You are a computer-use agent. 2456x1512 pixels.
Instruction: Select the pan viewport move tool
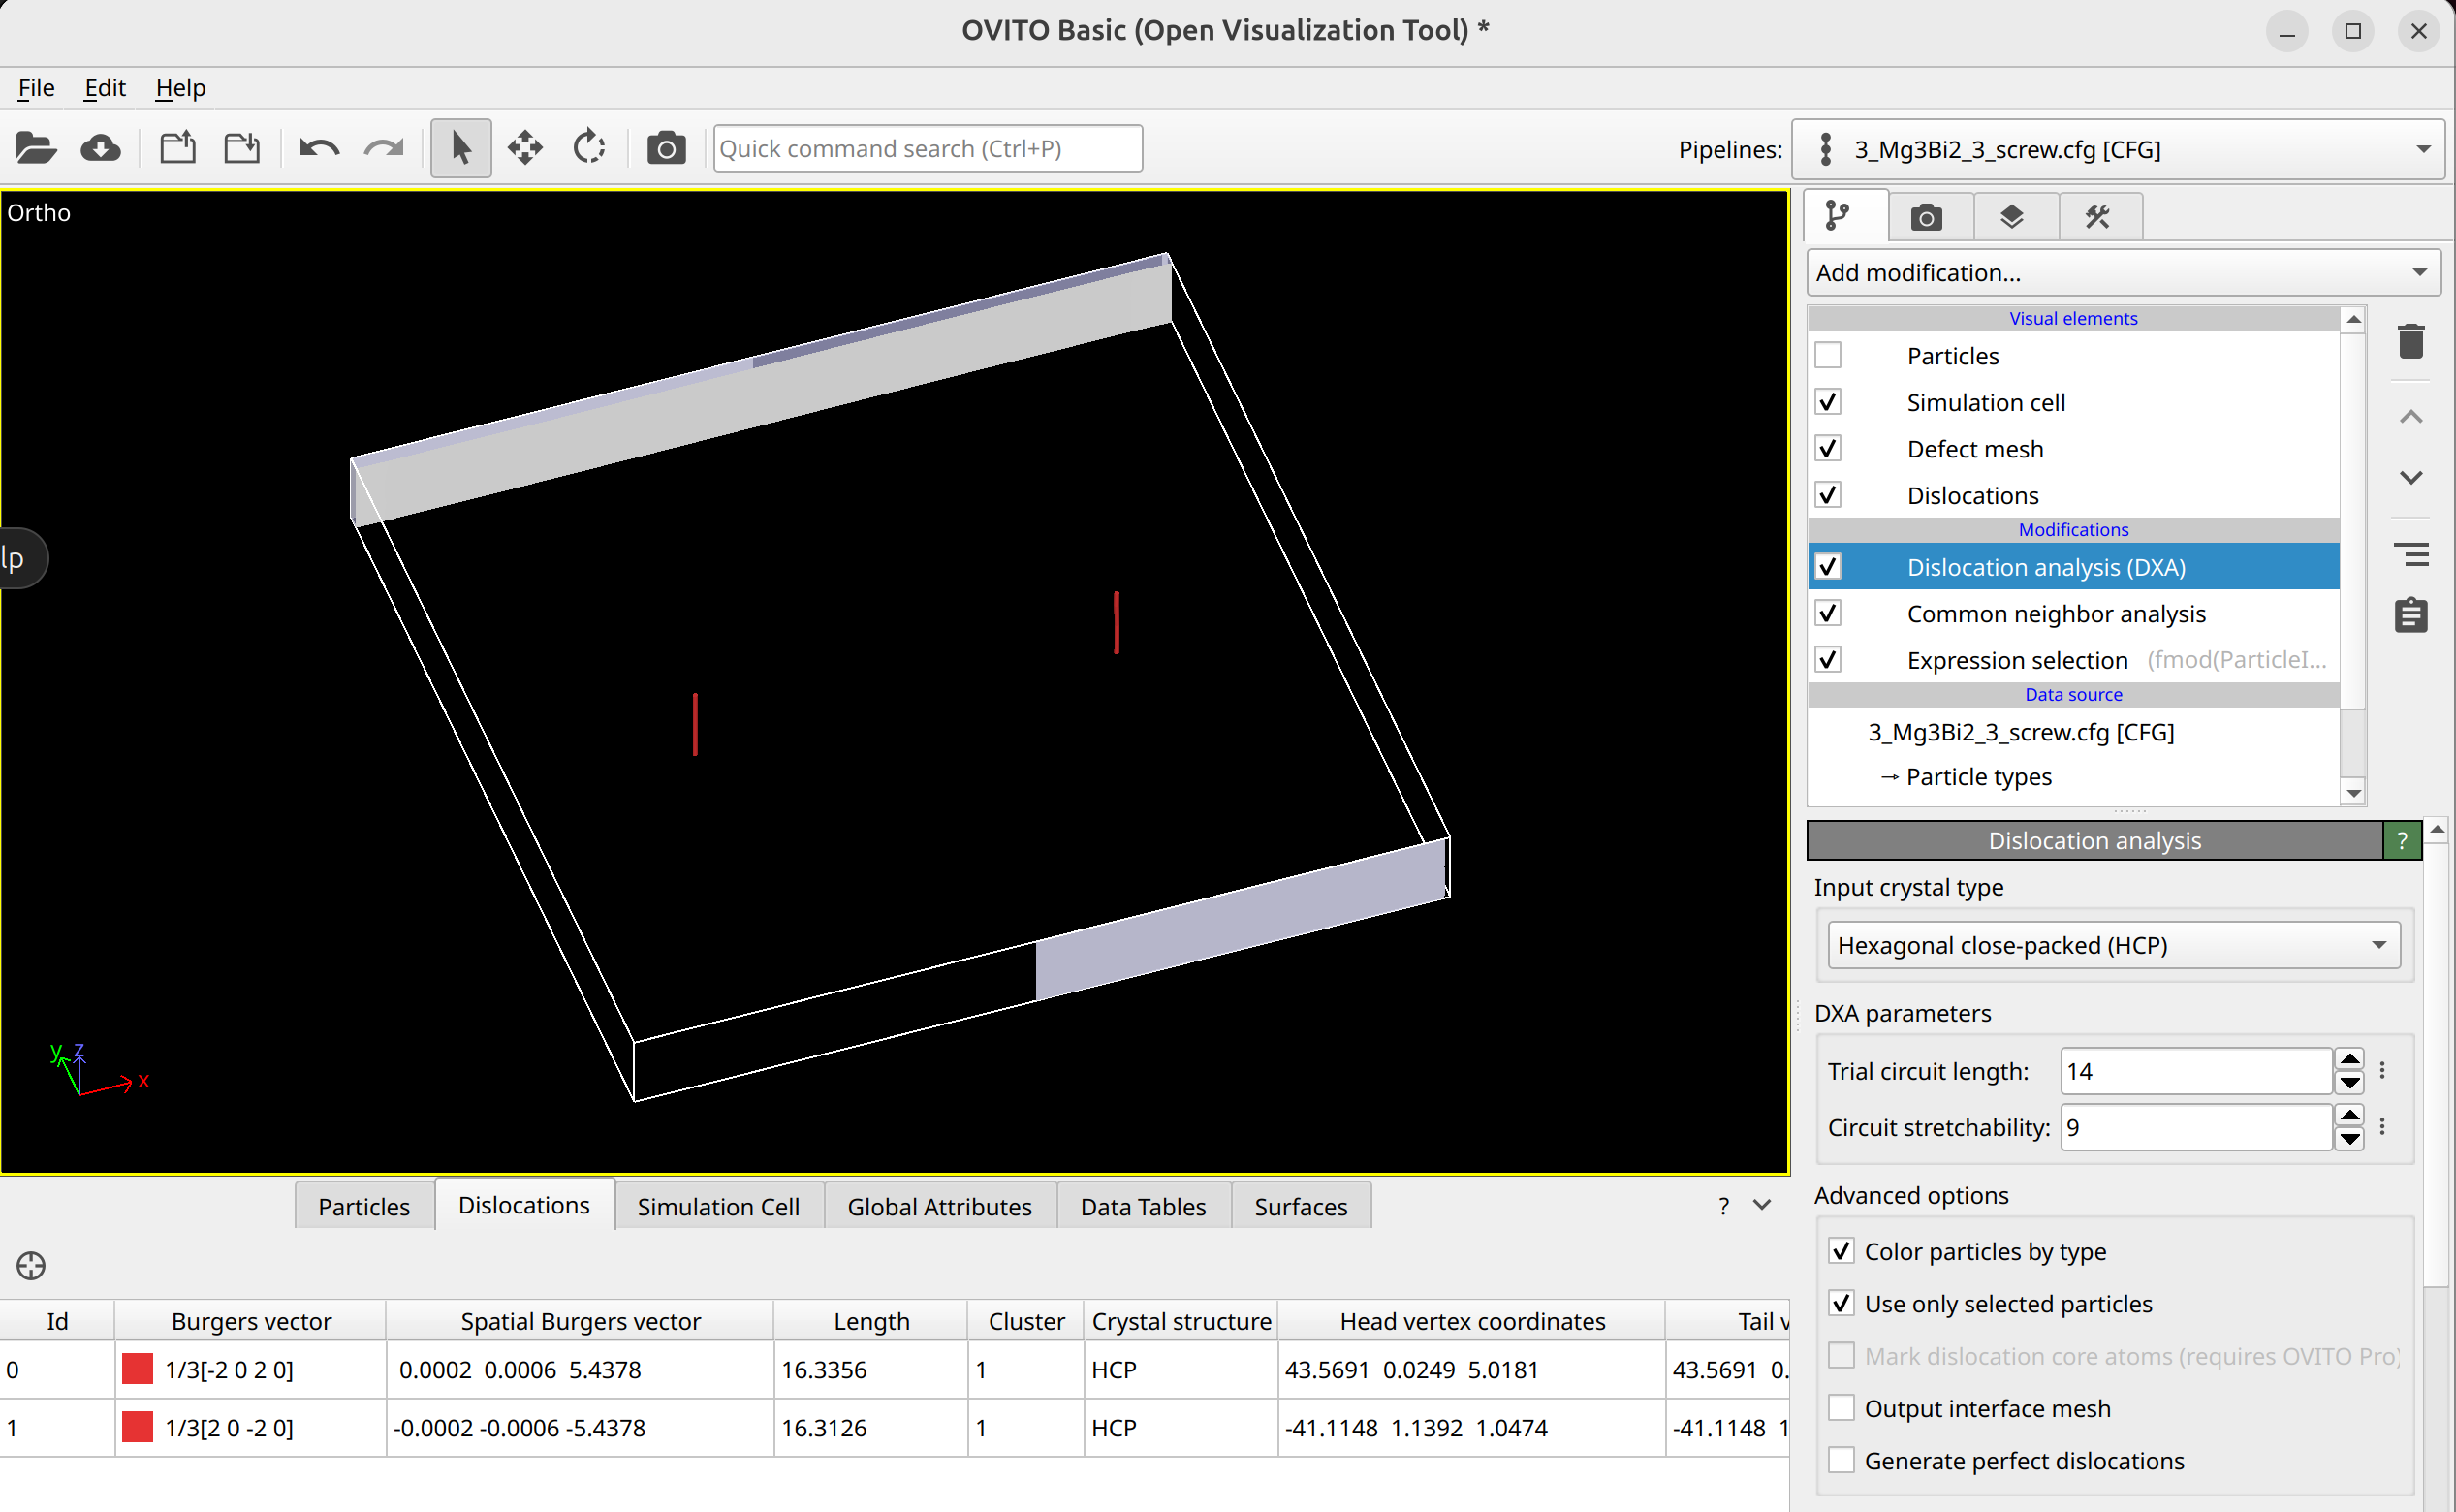pyautogui.click(x=525, y=149)
